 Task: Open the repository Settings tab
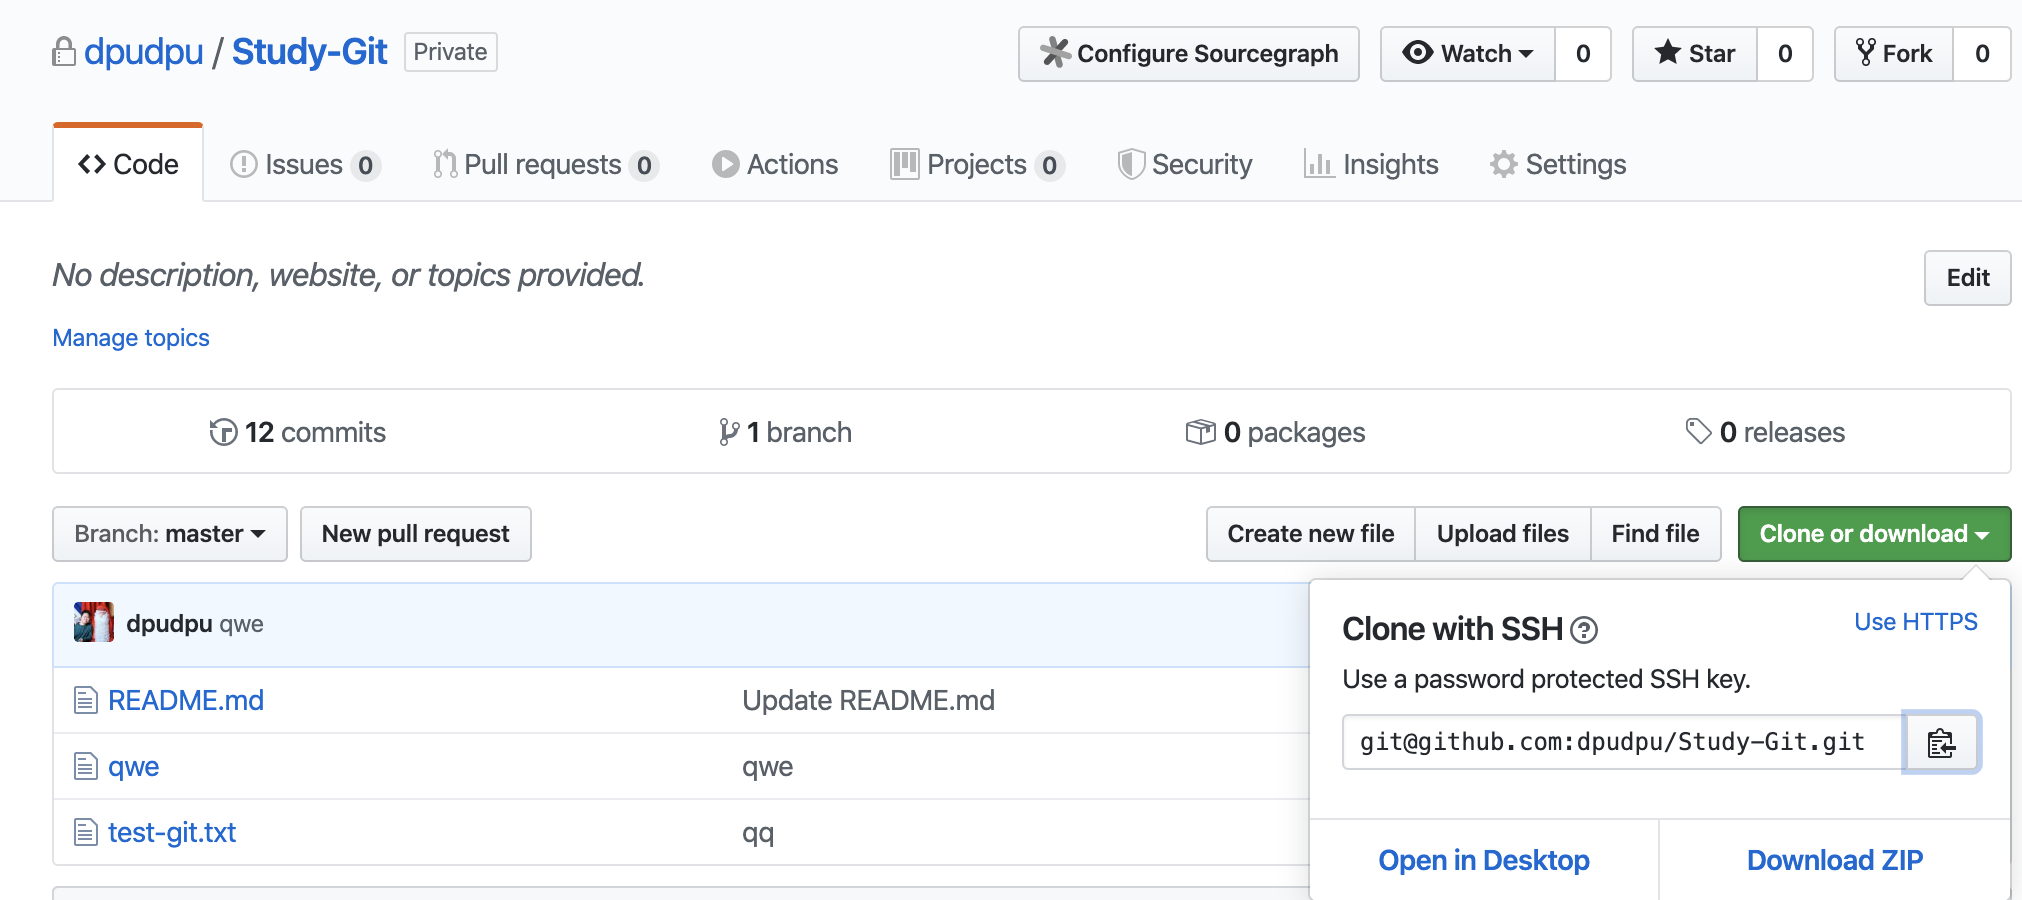pos(1558,165)
